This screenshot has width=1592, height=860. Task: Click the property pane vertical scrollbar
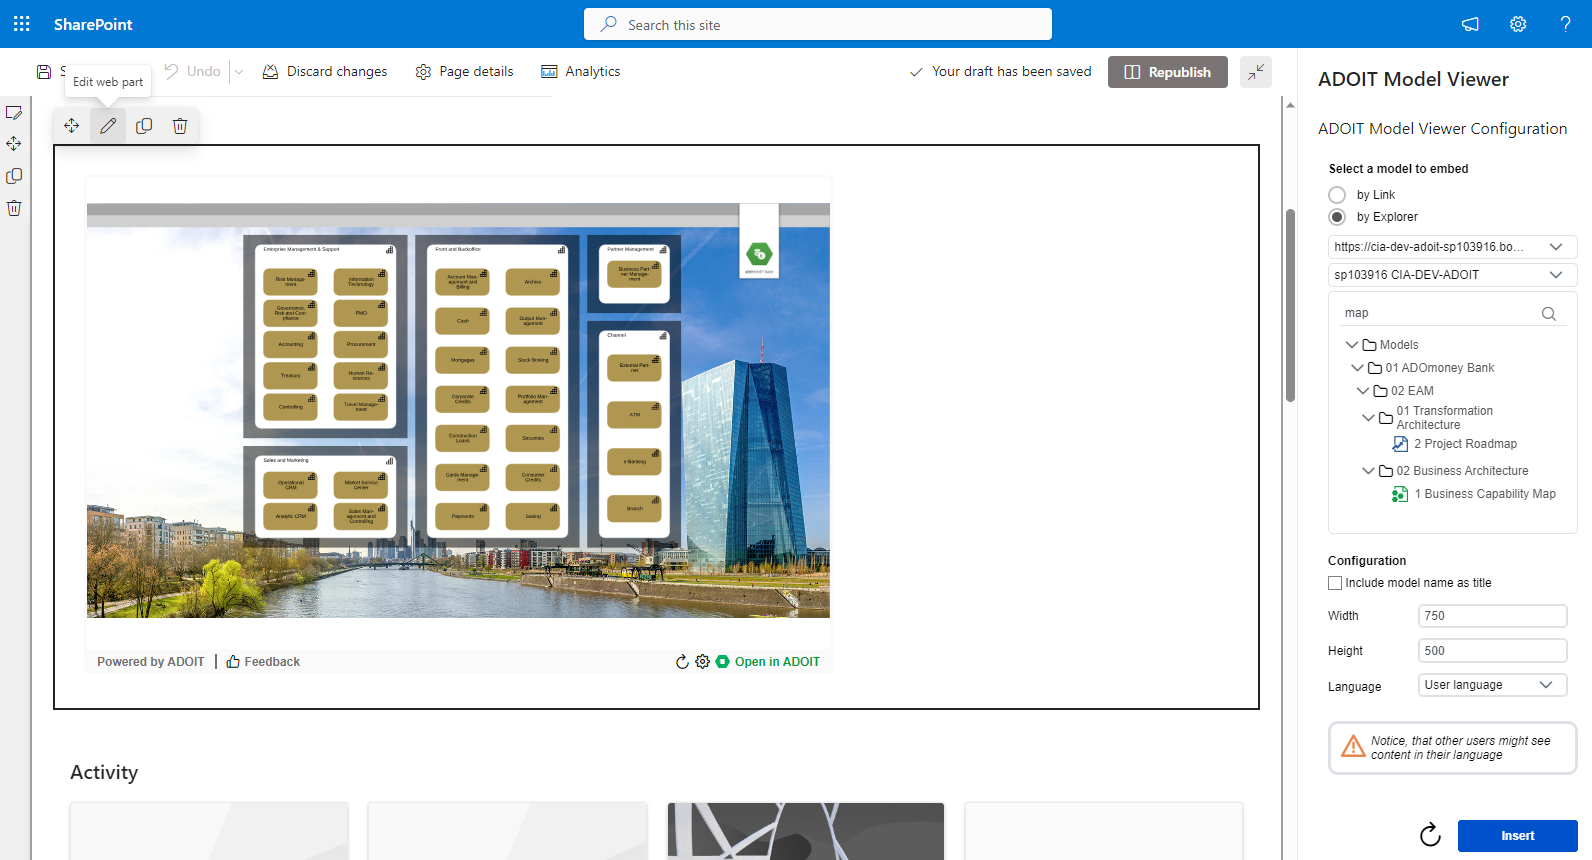click(1290, 304)
